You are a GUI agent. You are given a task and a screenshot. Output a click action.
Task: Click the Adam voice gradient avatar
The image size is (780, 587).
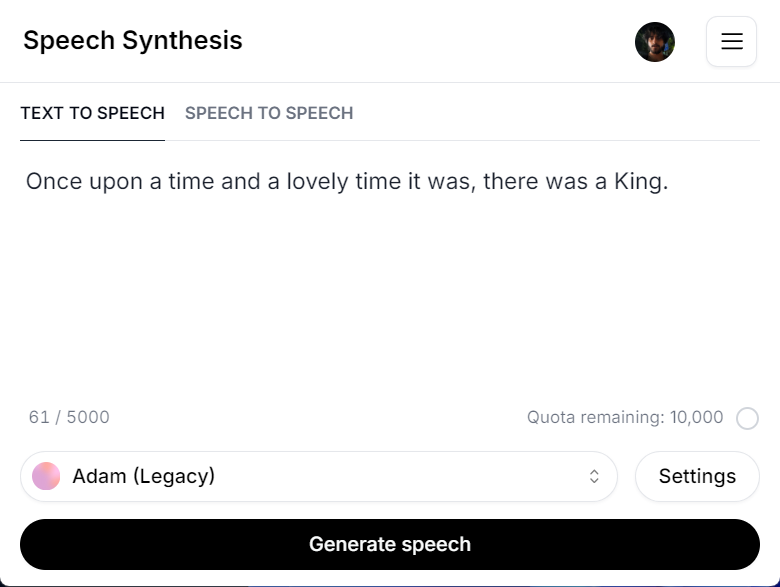pyautogui.click(x=46, y=476)
